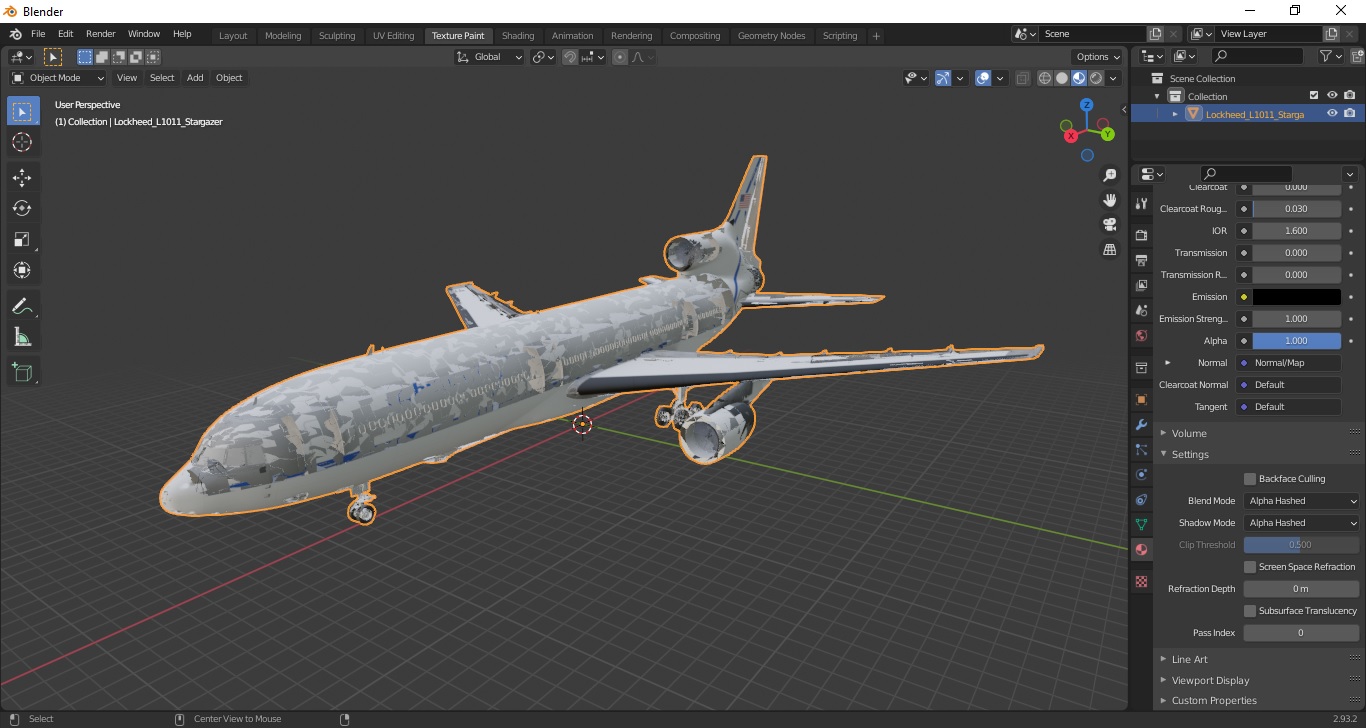Enable Subsurface Translucency checkbox

(x=1249, y=611)
